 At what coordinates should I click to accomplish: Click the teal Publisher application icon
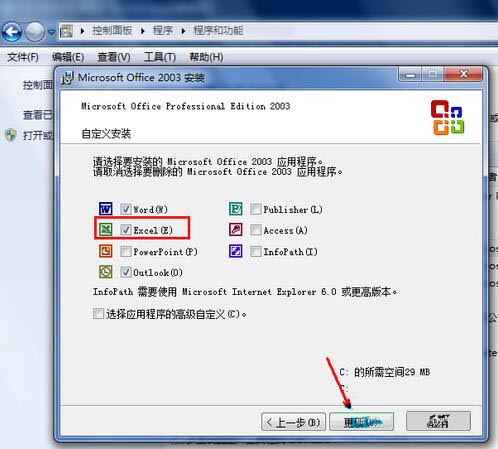click(236, 209)
